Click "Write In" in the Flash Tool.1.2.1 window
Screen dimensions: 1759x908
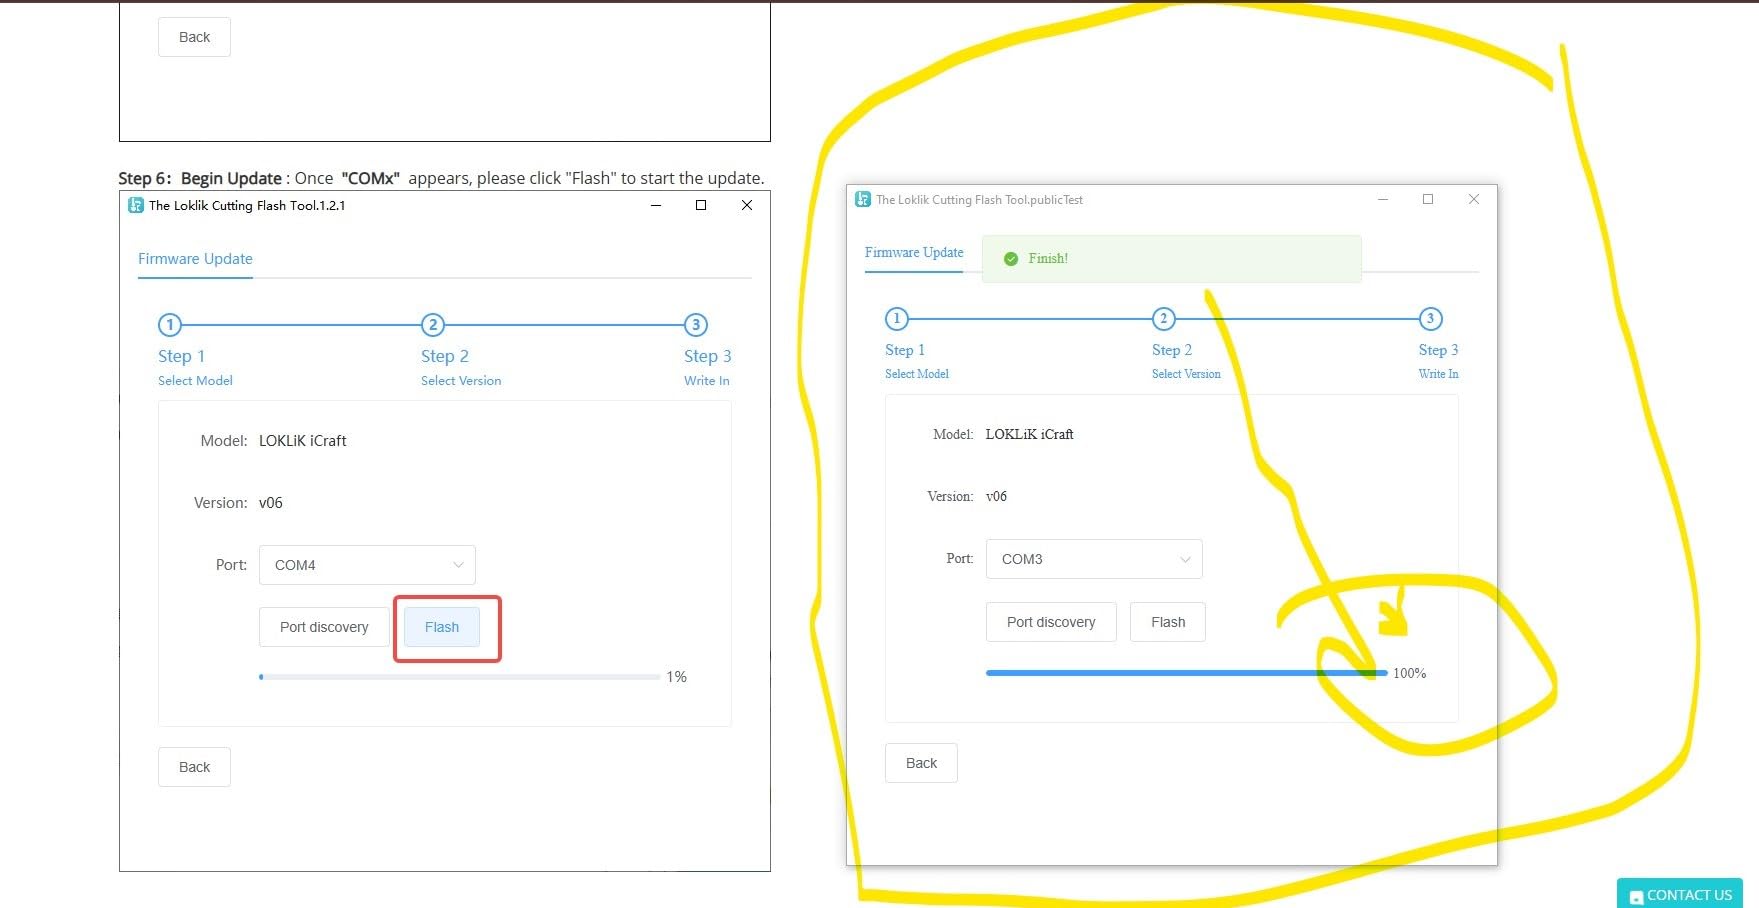click(707, 381)
